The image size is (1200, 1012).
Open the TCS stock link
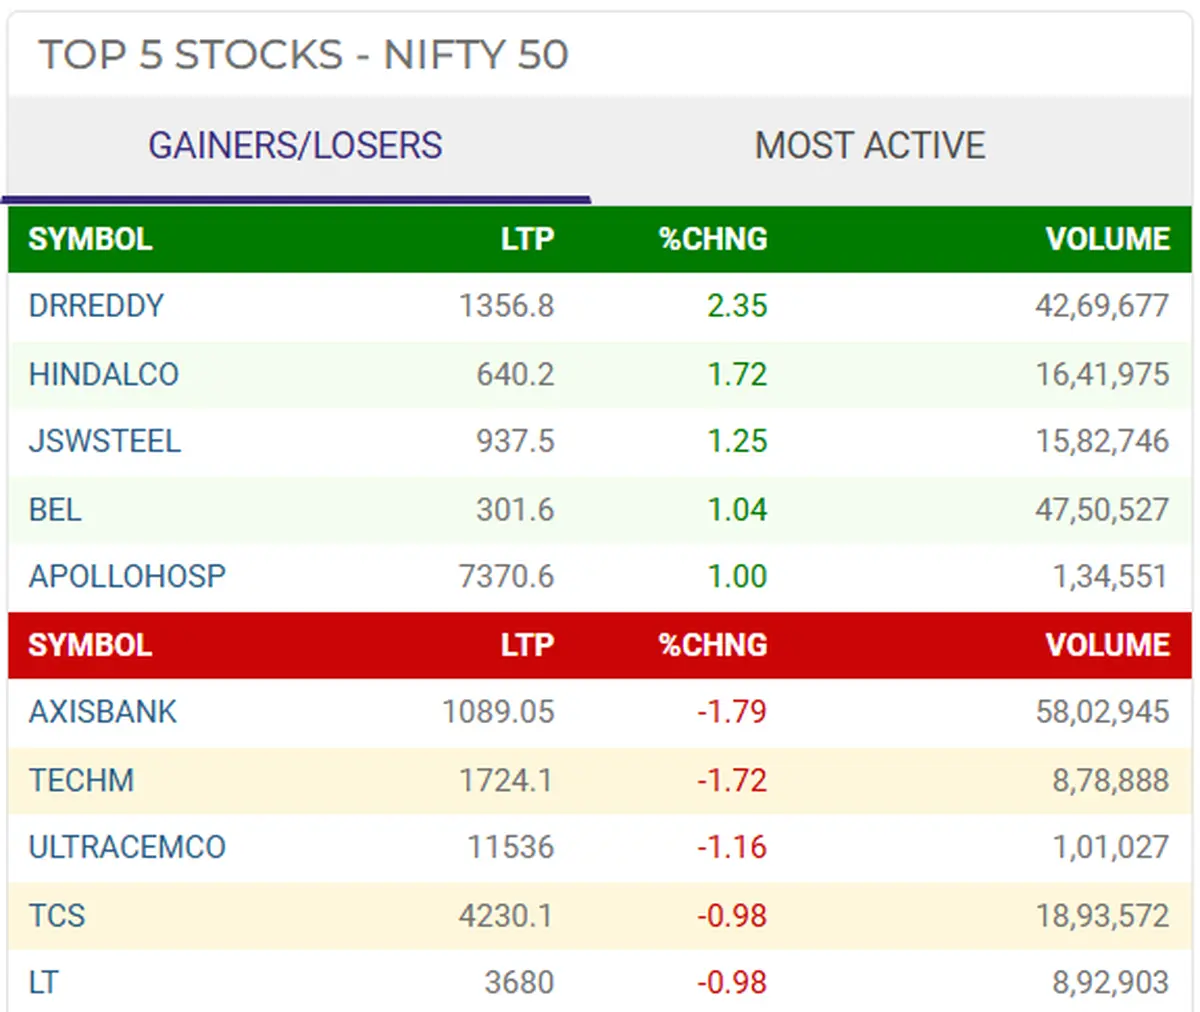coord(57,916)
